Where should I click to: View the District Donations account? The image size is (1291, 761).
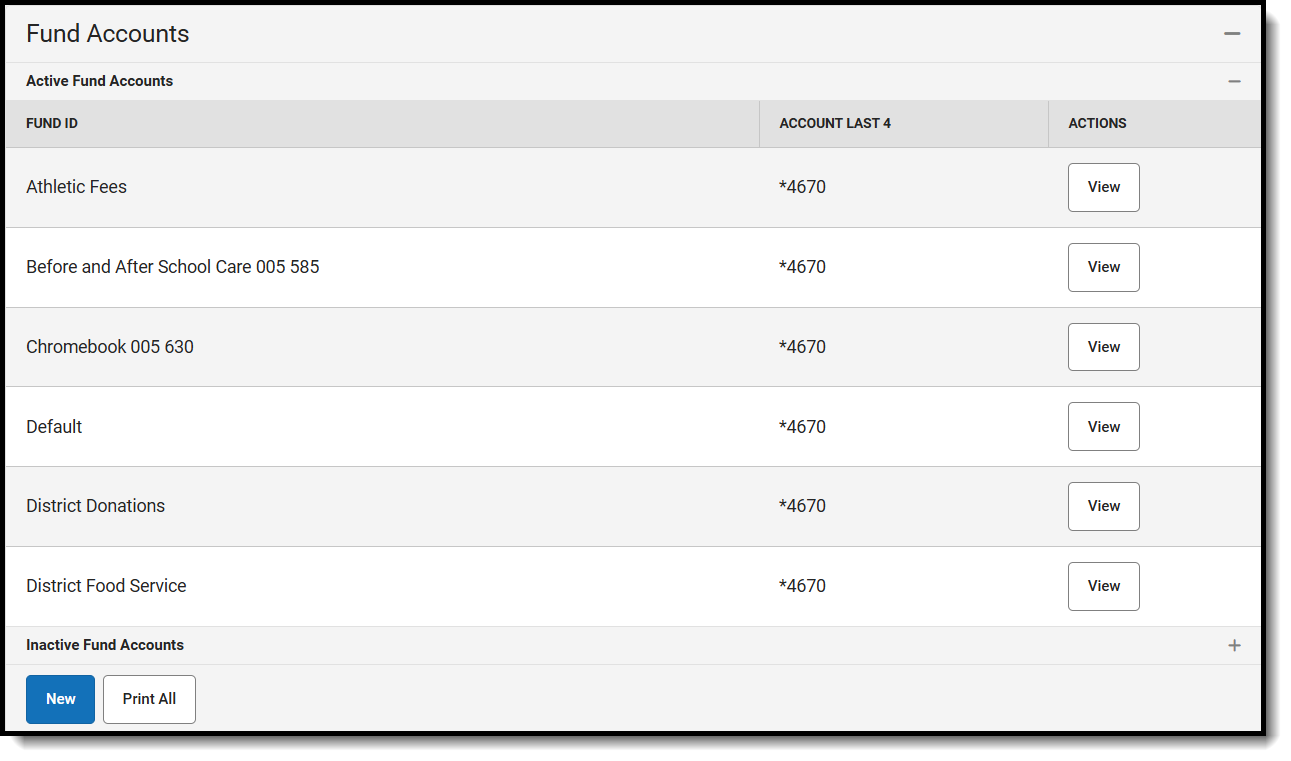pos(1103,506)
